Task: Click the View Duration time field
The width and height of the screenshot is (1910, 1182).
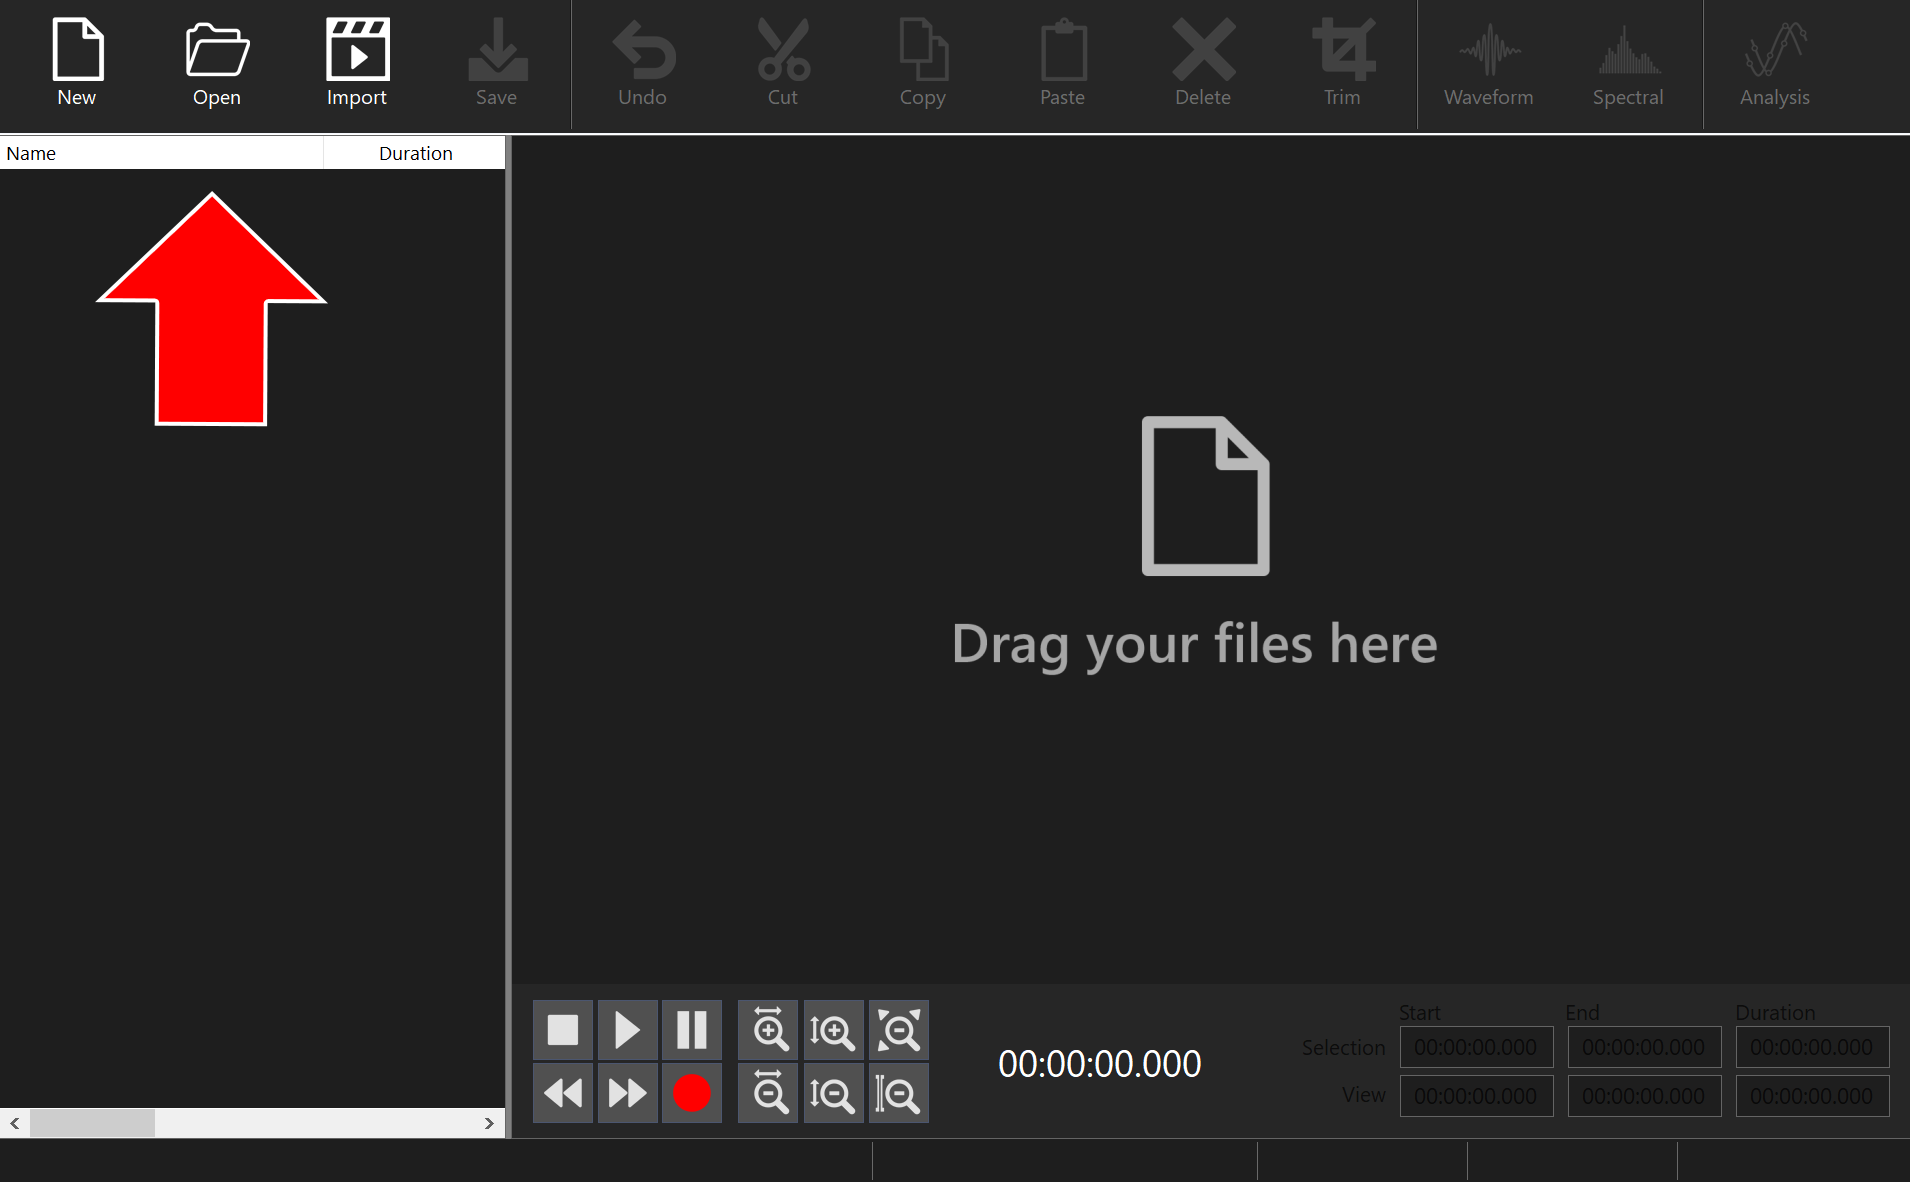Action: coord(1812,1096)
